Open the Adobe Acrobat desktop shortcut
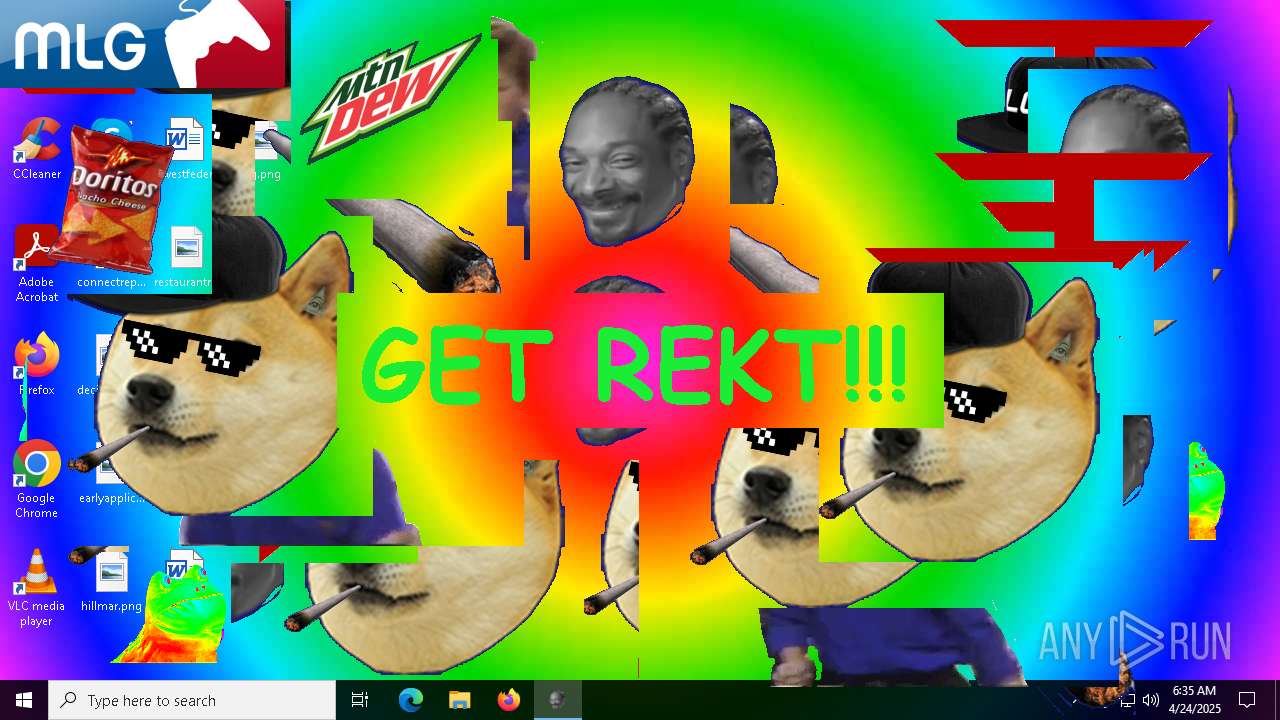Viewport: 1280px width, 720px height. tap(37, 264)
